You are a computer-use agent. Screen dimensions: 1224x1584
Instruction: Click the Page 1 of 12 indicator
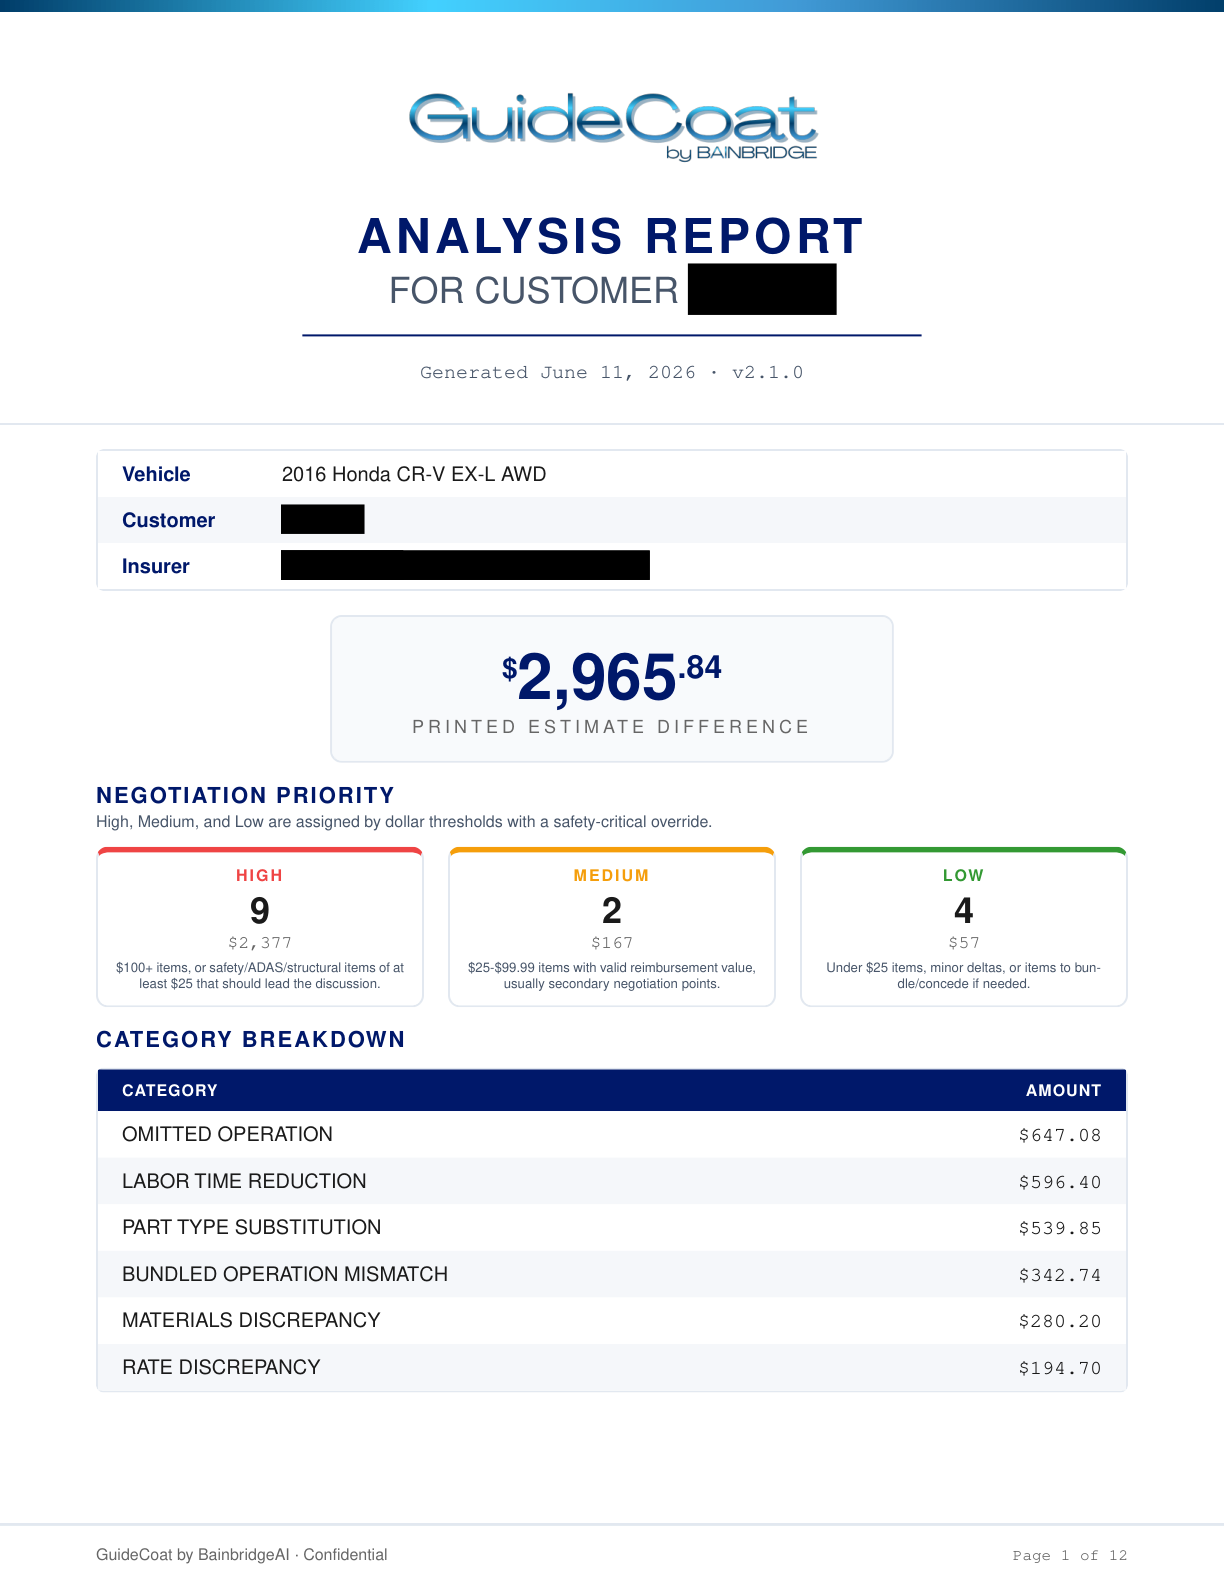coord(1069,1555)
